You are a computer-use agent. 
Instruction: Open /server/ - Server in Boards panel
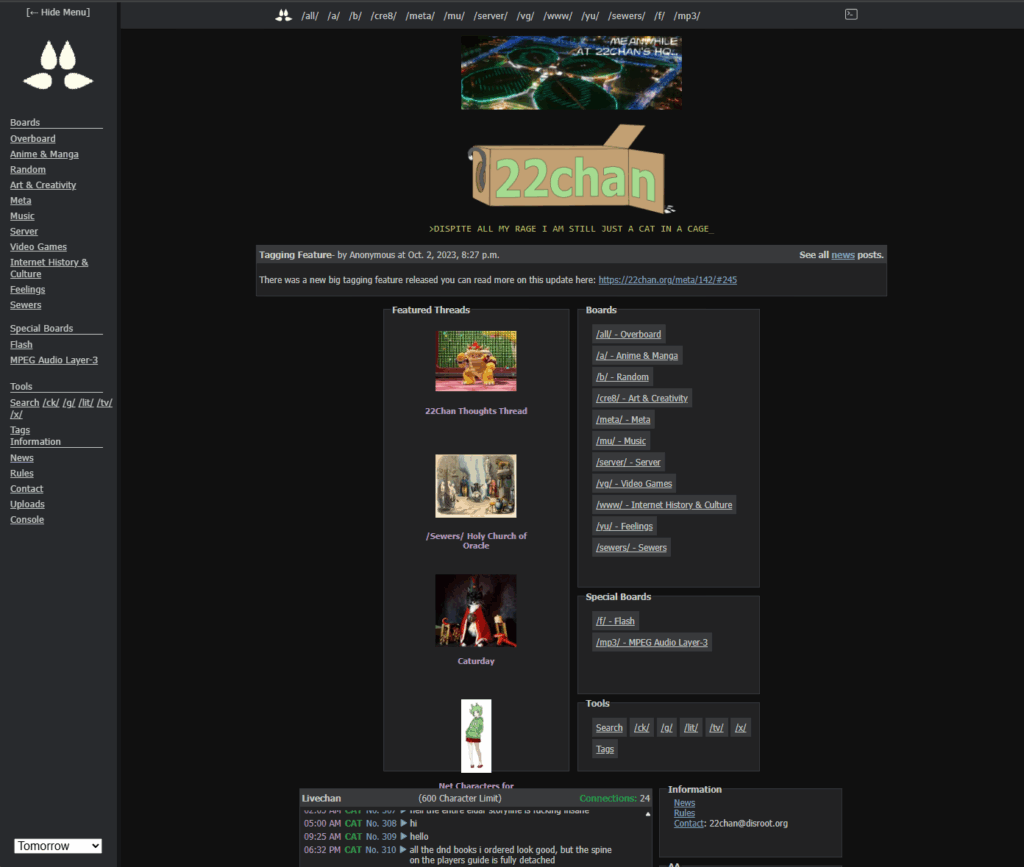[x=628, y=462]
